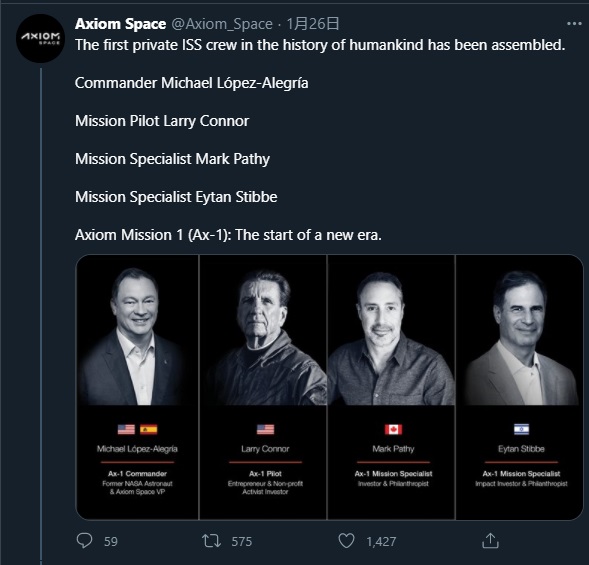Click the retweet arrows icon

[x=211, y=541]
